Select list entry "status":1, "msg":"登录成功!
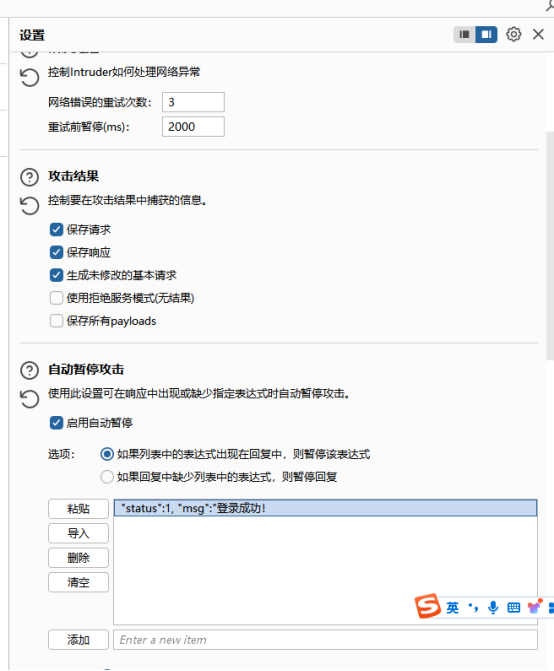554x671 pixels. click(x=325, y=508)
